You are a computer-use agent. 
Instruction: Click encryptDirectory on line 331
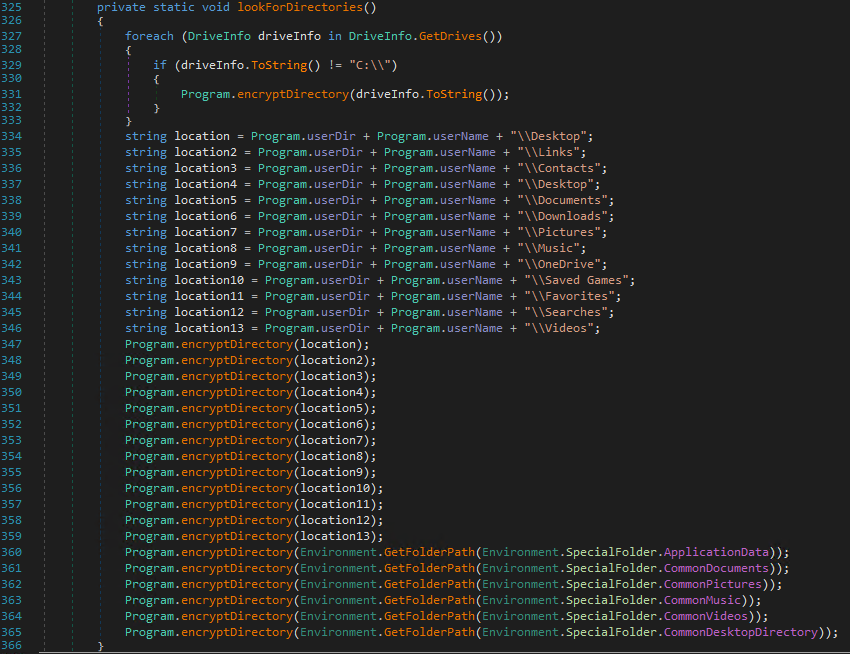pyautogui.click(x=293, y=94)
